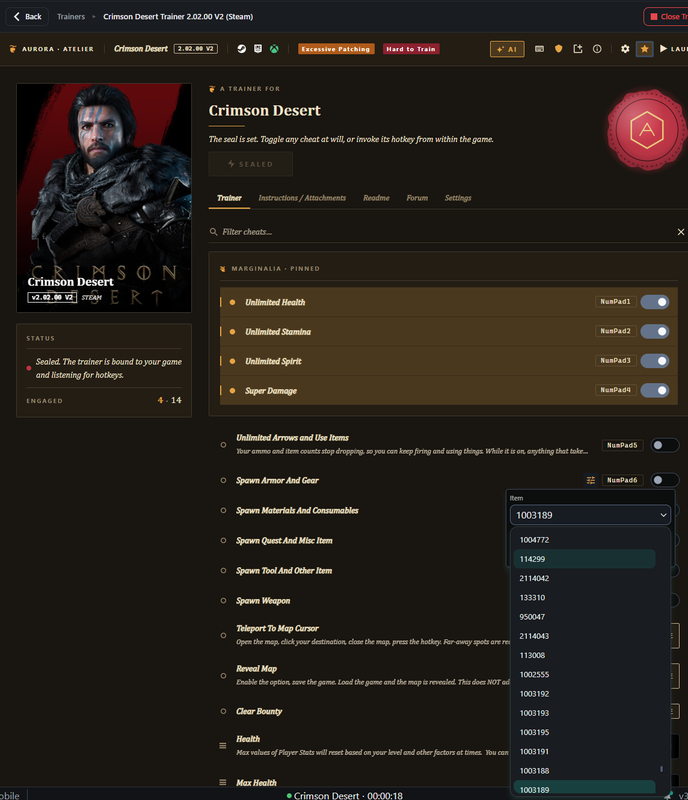Enable Unlimited Arrows and Use Items toggle
This screenshot has height=800, width=688.
click(x=665, y=445)
